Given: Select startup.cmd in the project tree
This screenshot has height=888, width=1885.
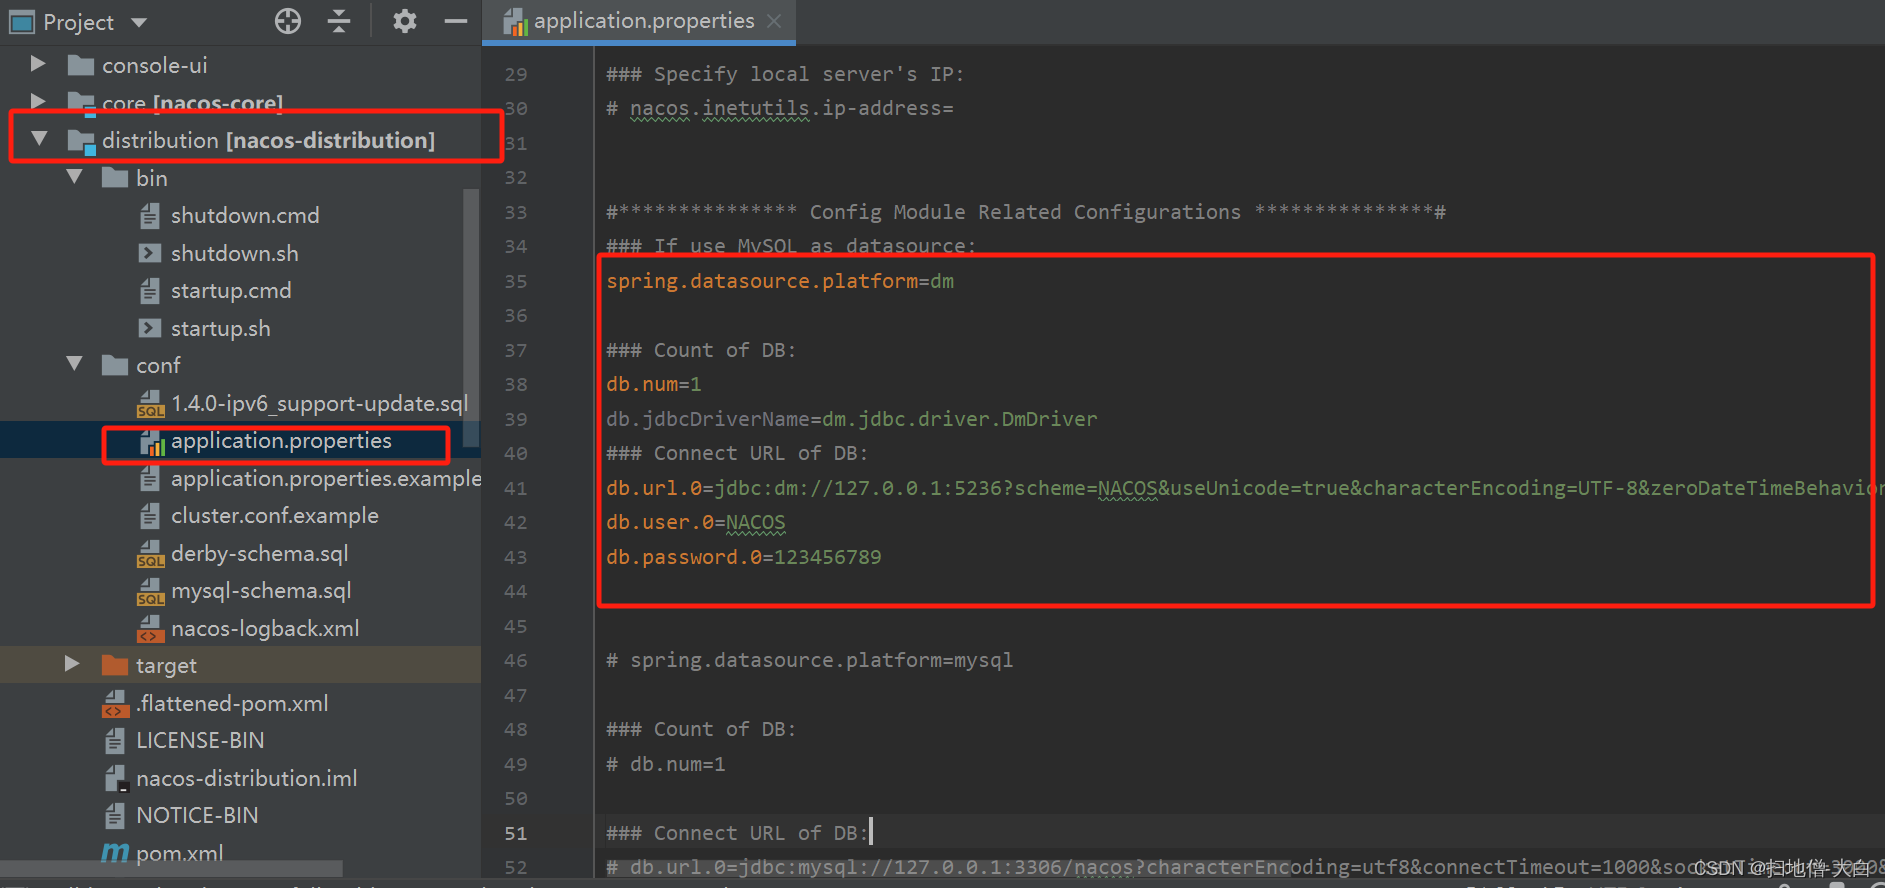Looking at the screenshot, I should tap(231, 290).
